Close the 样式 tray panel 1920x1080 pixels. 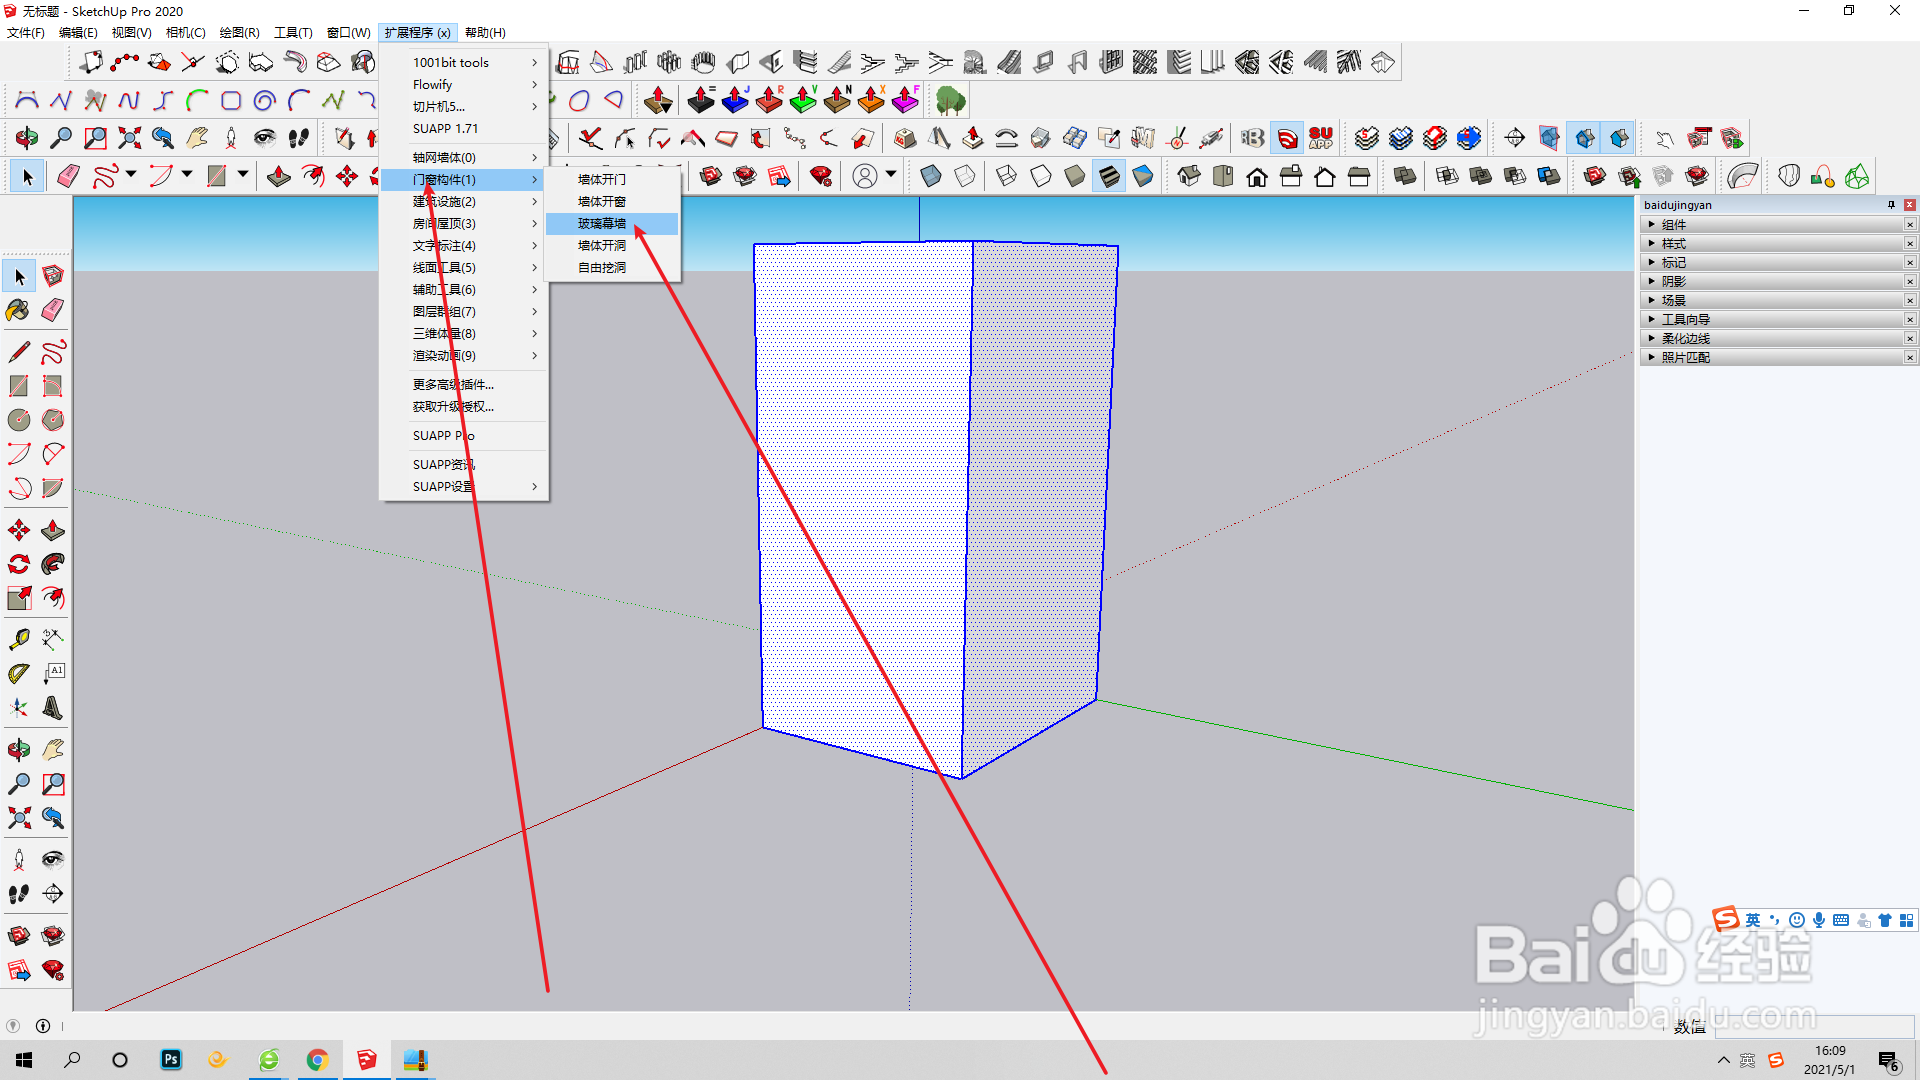1909,244
